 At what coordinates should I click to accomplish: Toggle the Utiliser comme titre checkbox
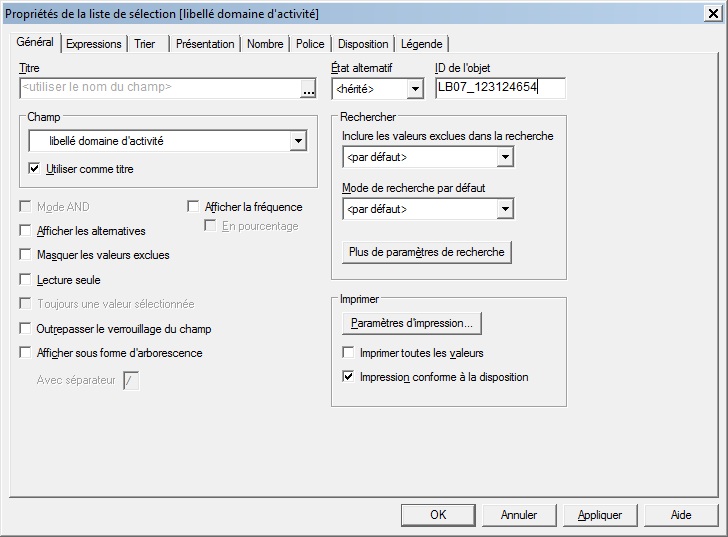(x=35, y=169)
